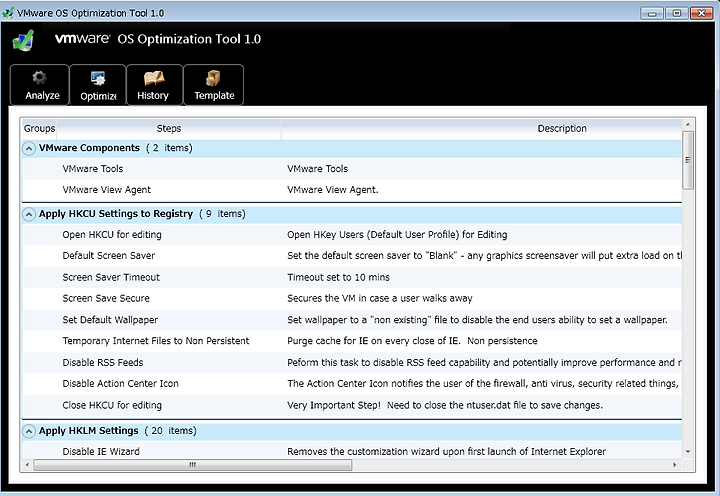Click 'Peform this task to disable RSS' description
This screenshot has height=496, width=720.
point(484,363)
